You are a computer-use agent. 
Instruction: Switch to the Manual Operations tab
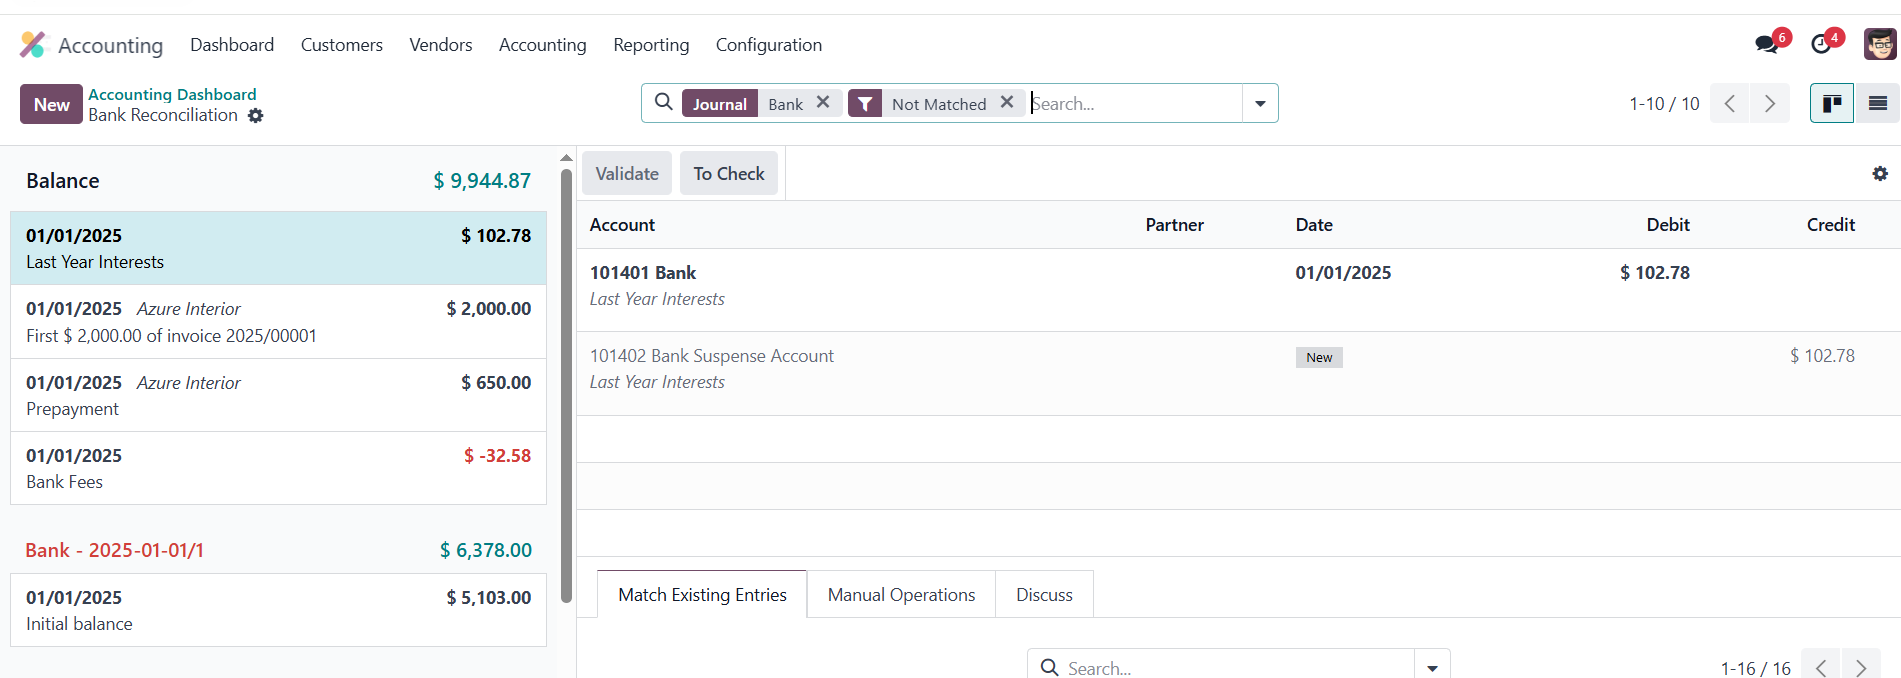tap(900, 594)
